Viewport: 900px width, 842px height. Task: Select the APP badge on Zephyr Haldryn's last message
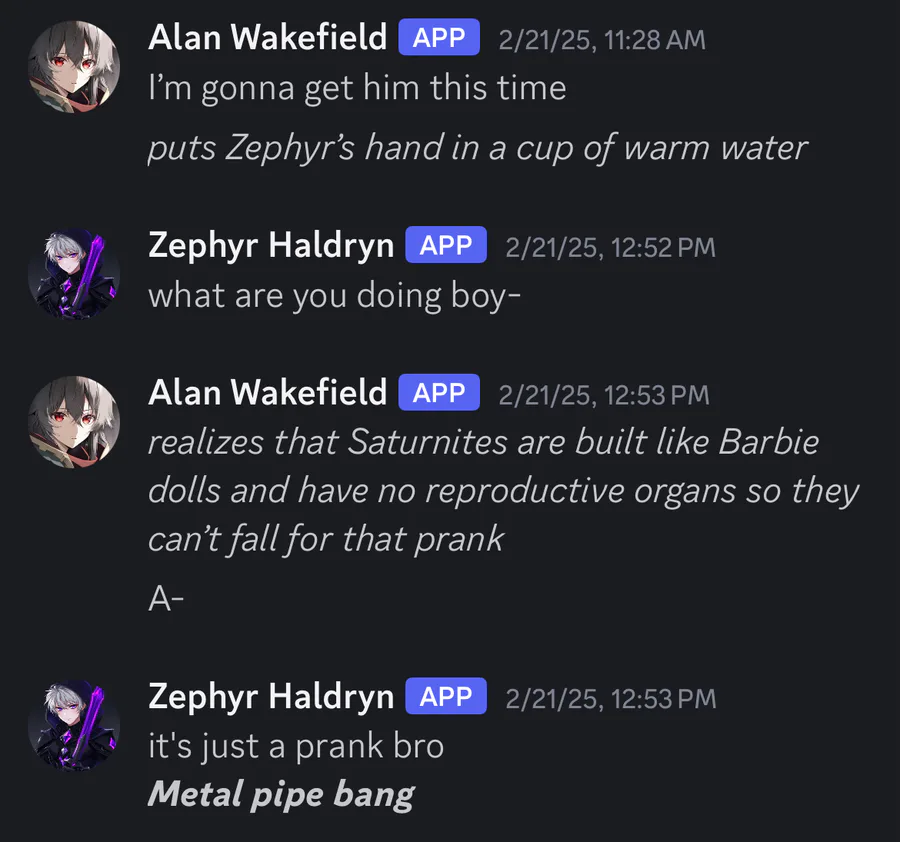coord(446,696)
